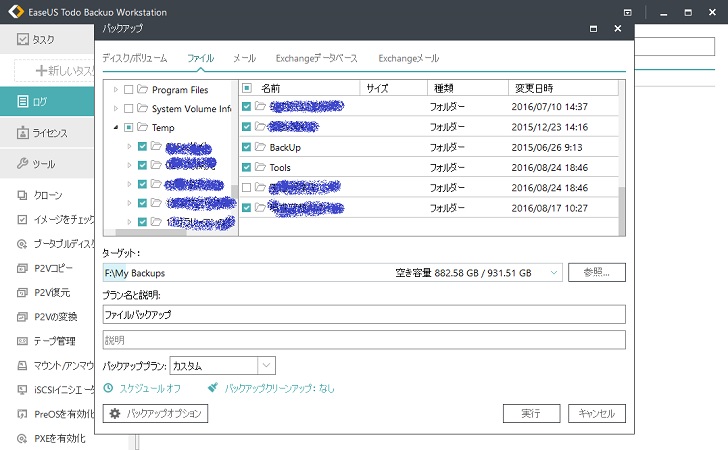Click the main window tray-menu icon

(628, 13)
